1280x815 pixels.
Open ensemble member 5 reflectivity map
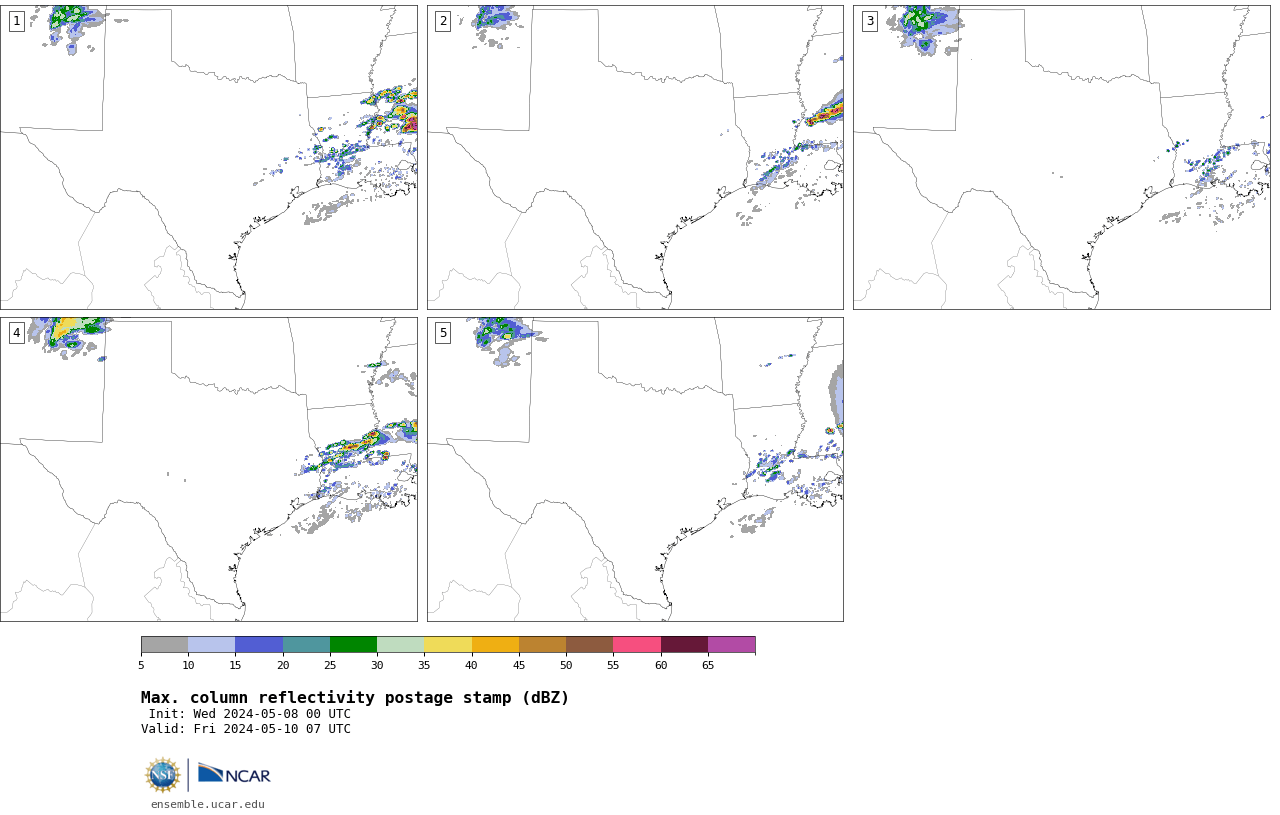click(x=635, y=469)
